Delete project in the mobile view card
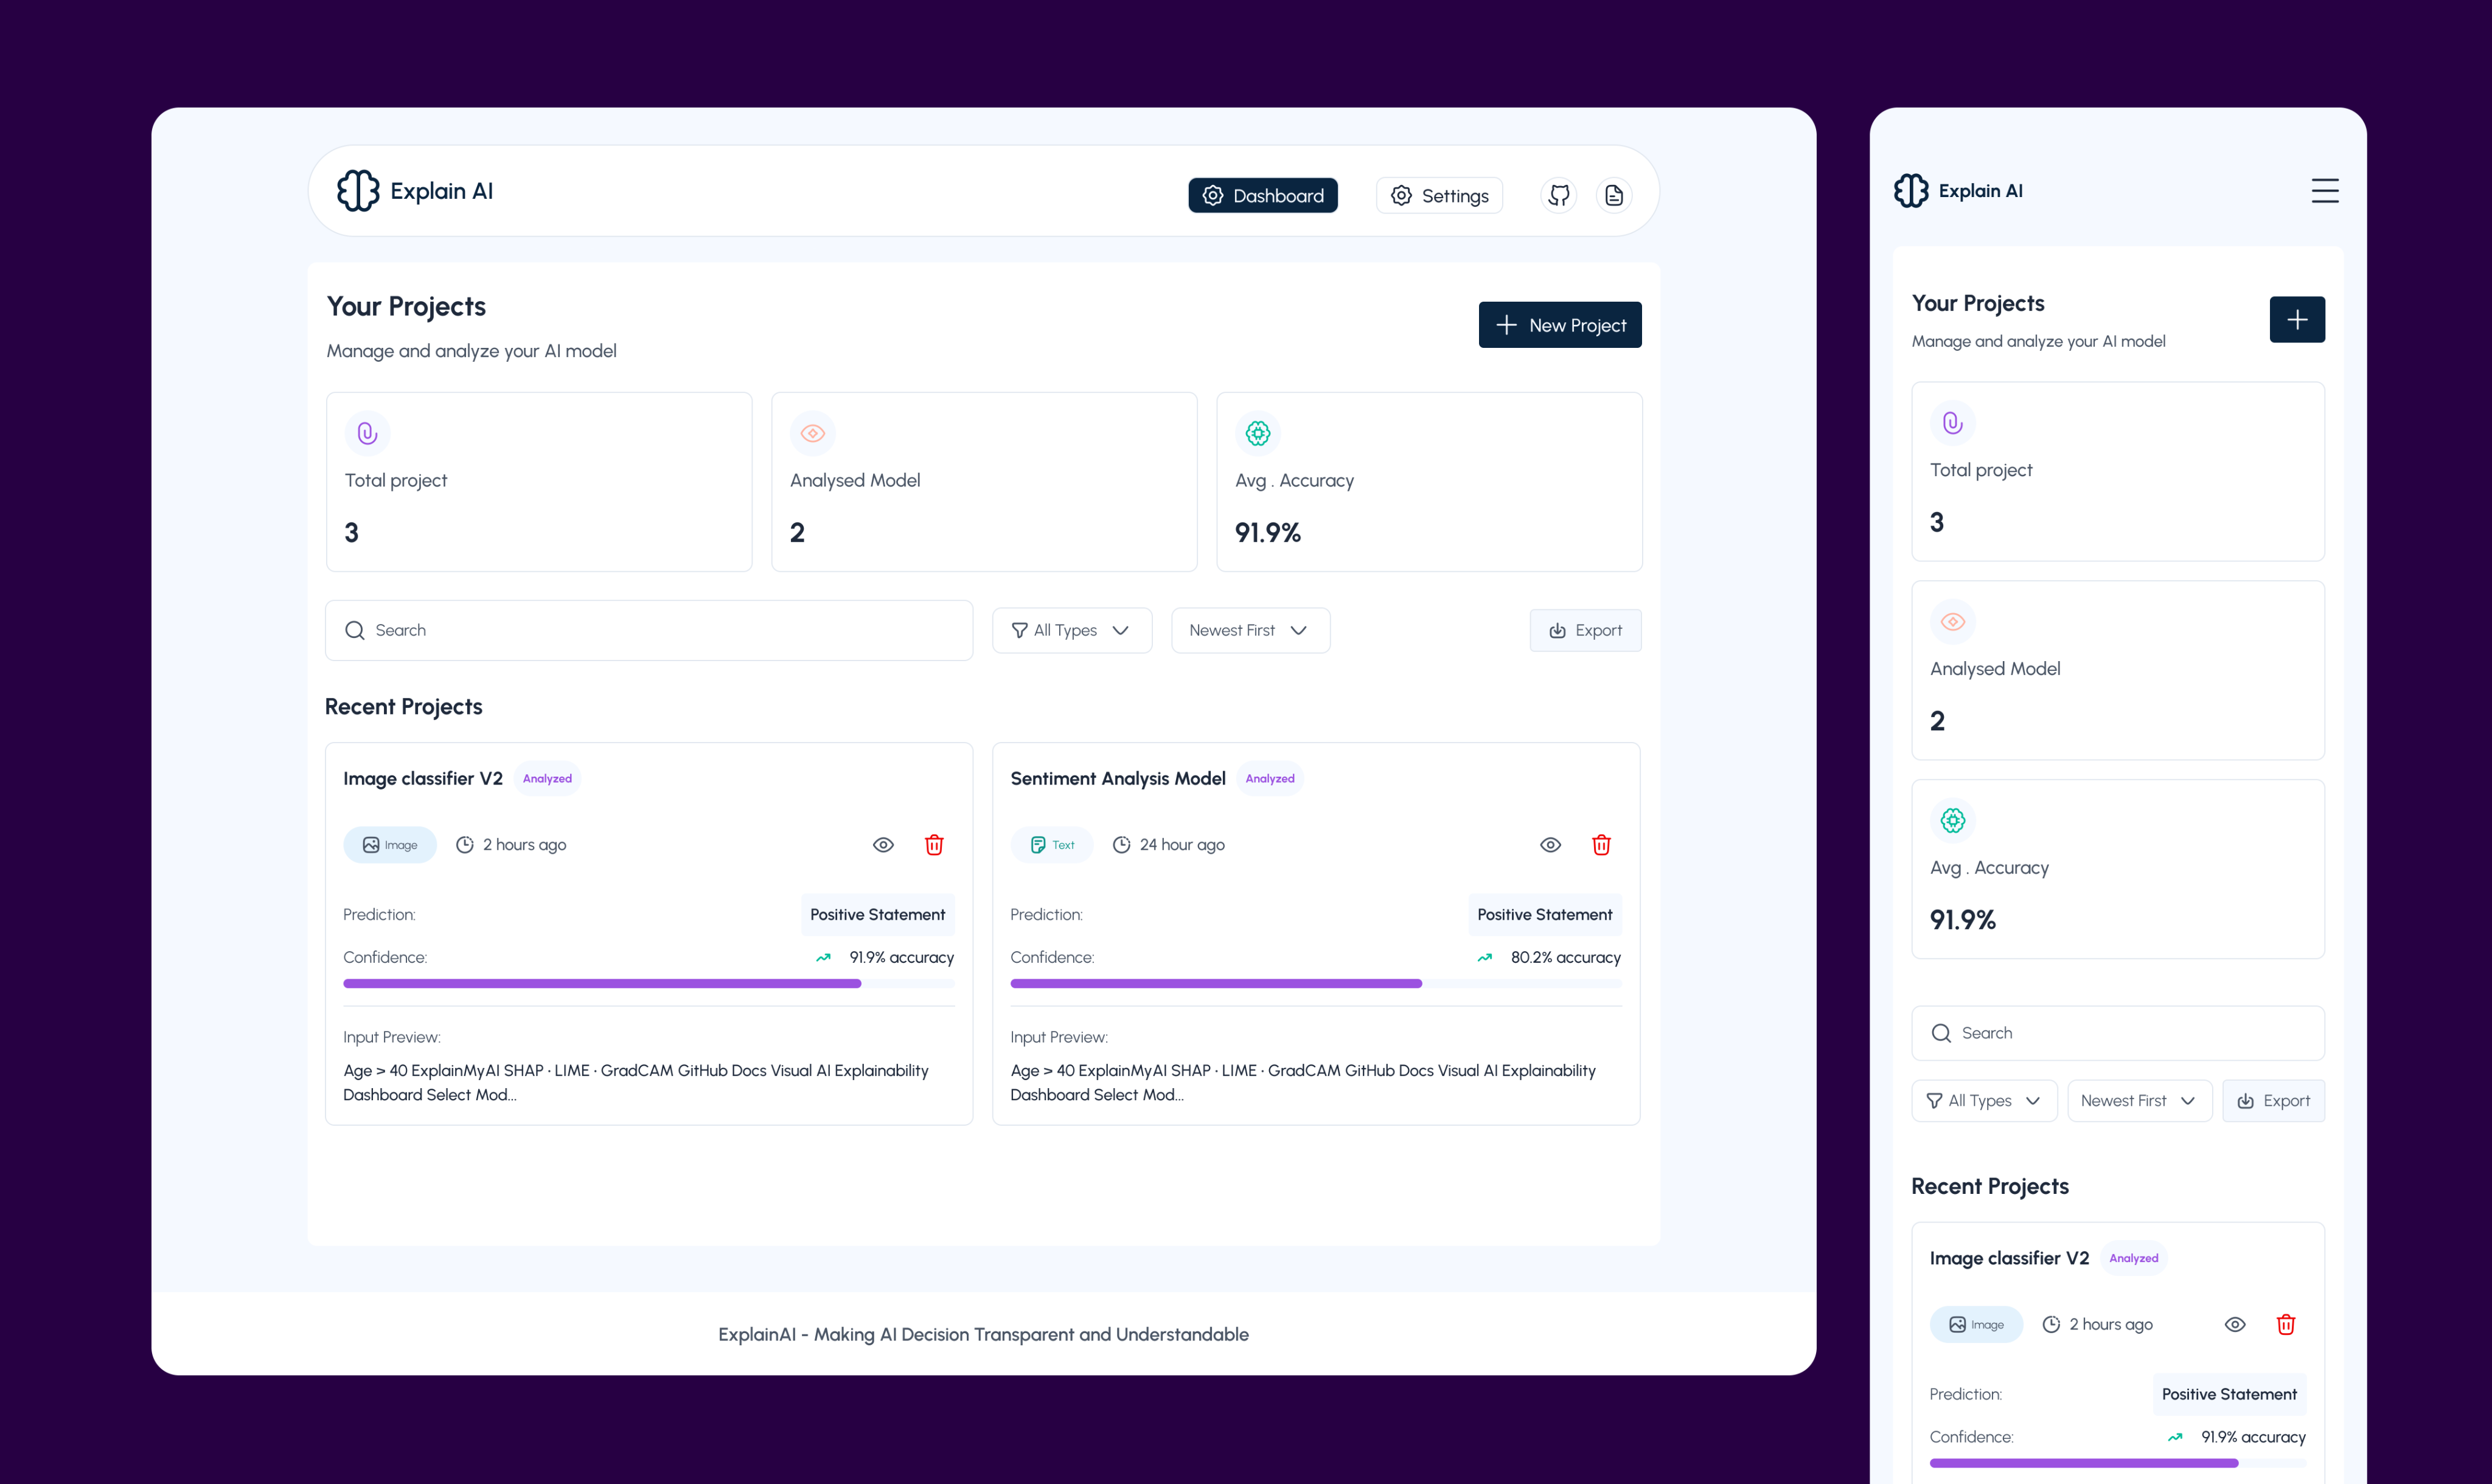 coord(2285,1325)
